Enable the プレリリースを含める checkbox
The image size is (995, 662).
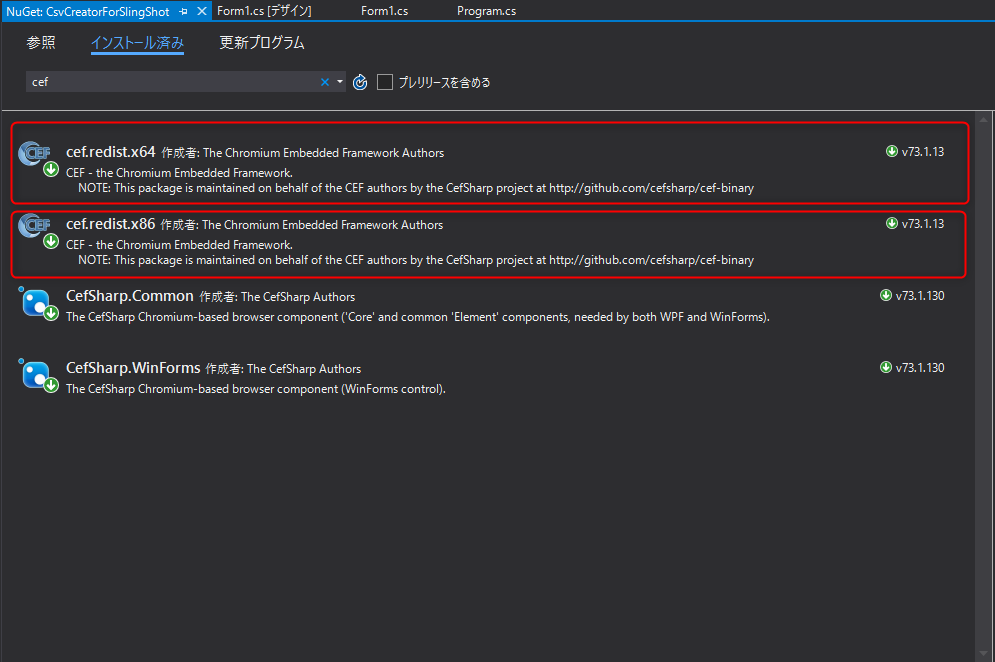(385, 82)
